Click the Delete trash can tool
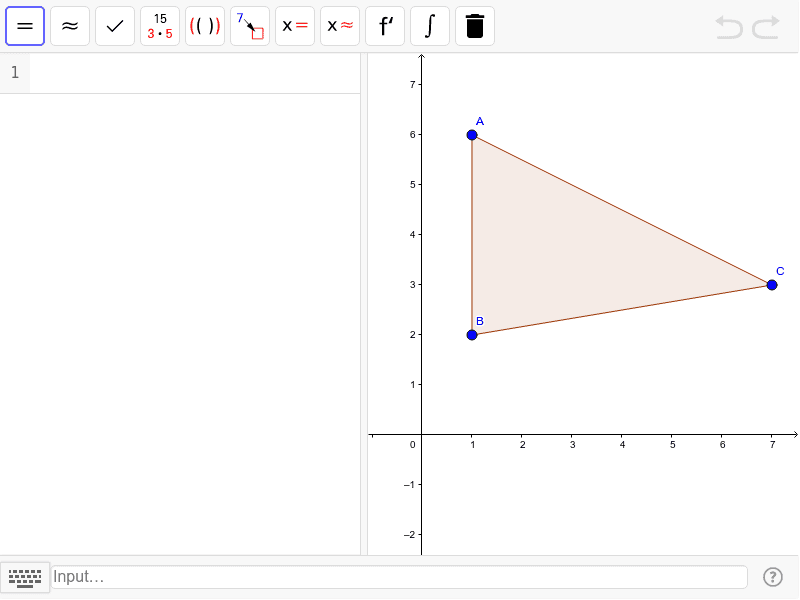Viewport: 800px width, 600px height. [474, 26]
